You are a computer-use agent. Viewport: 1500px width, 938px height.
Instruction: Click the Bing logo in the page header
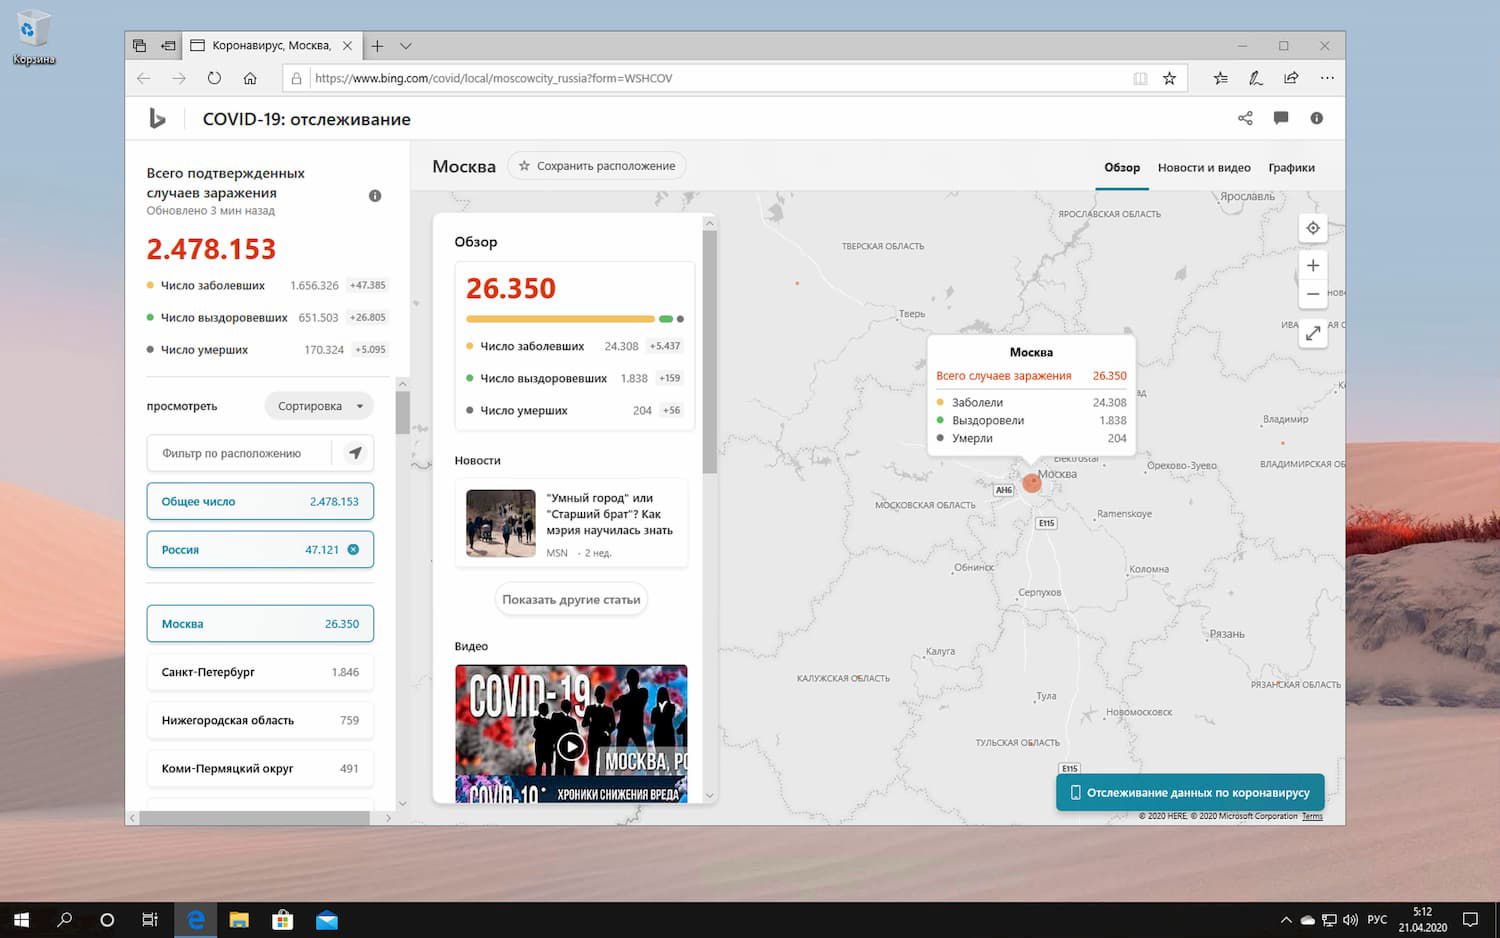click(x=157, y=119)
